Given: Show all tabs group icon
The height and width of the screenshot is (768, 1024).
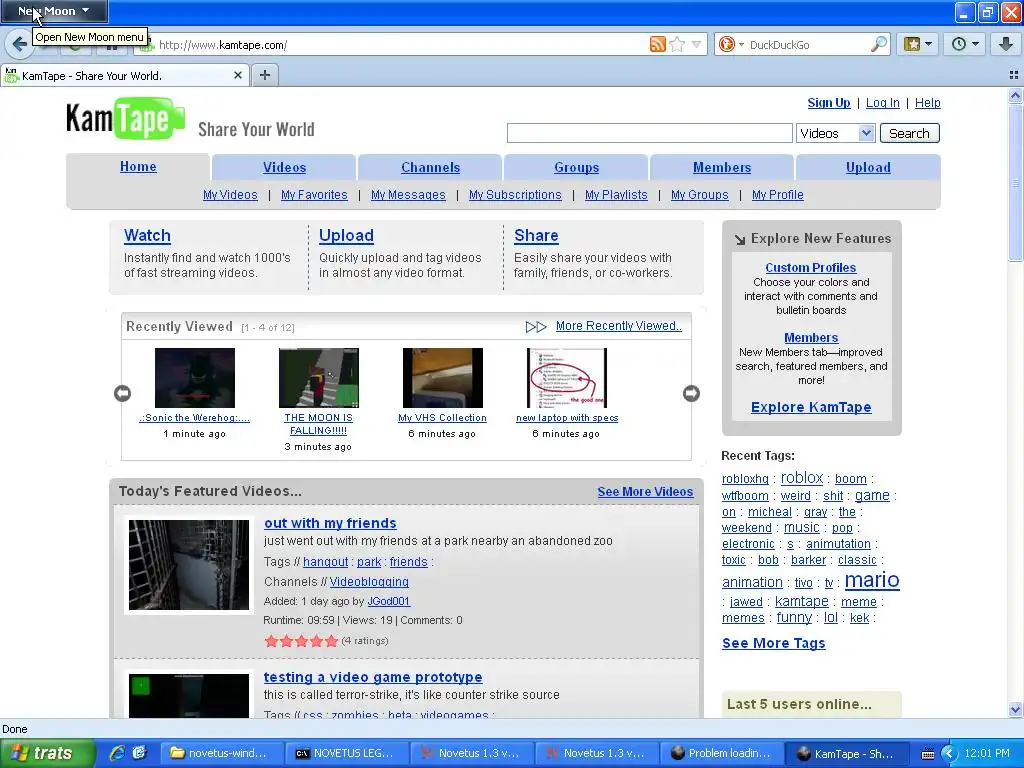Looking at the screenshot, I should (x=1014, y=75).
